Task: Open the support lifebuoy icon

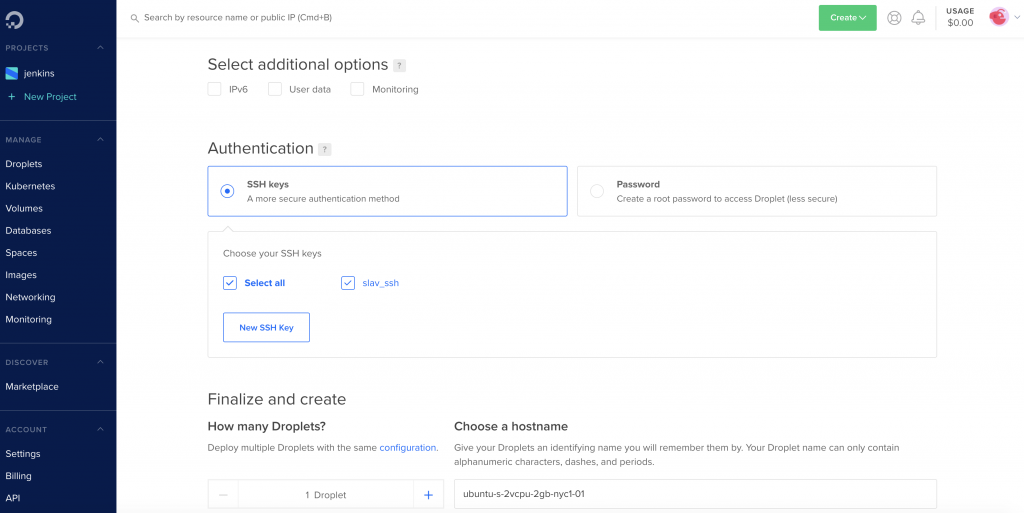Action: click(x=894, y=18)
